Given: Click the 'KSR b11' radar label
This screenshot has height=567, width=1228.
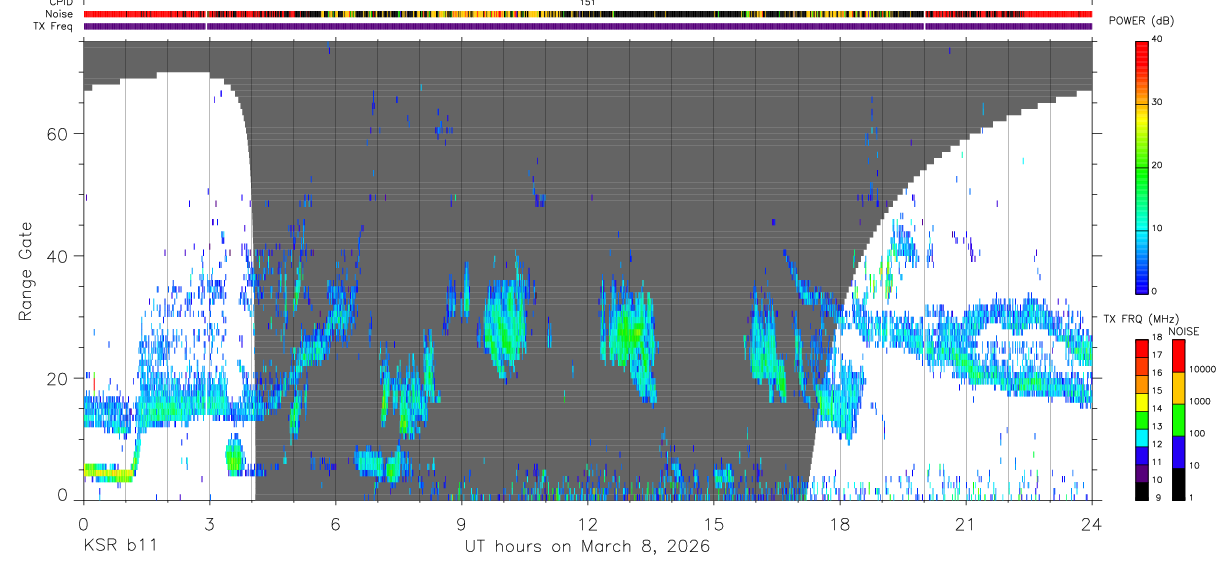Looking at the screenshot, I should pyautogui.click(x=119, y=546).
